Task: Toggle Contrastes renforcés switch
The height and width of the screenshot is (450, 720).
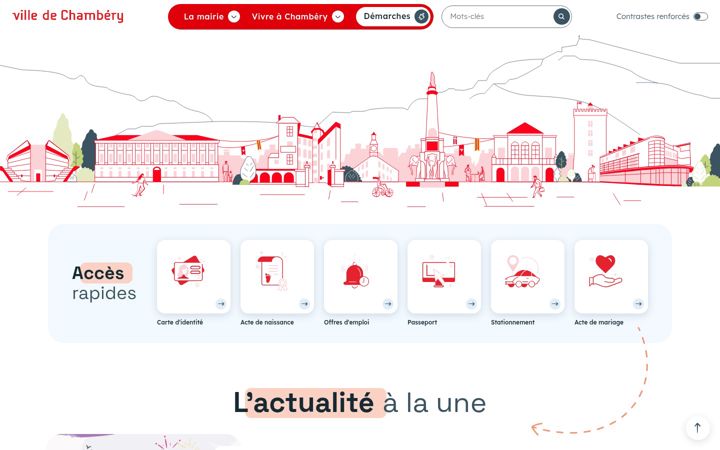Action: pyautogui.click(x=700, y=17)
